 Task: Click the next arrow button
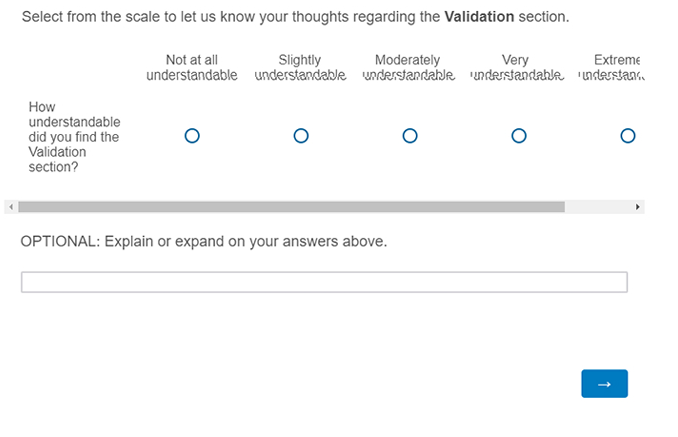(604, 384)
